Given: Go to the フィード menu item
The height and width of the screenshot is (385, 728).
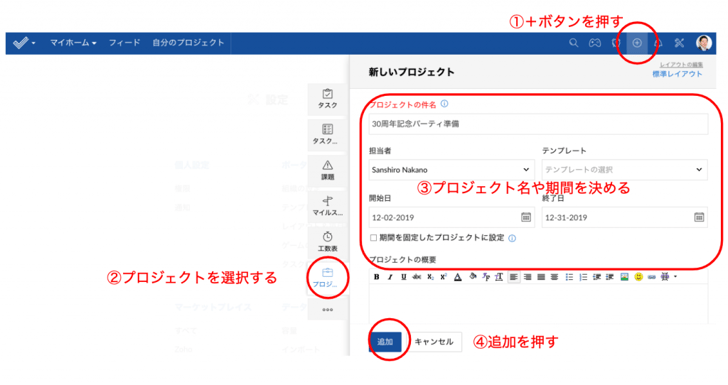Looking at the screenshot, I should coord(124,43).
